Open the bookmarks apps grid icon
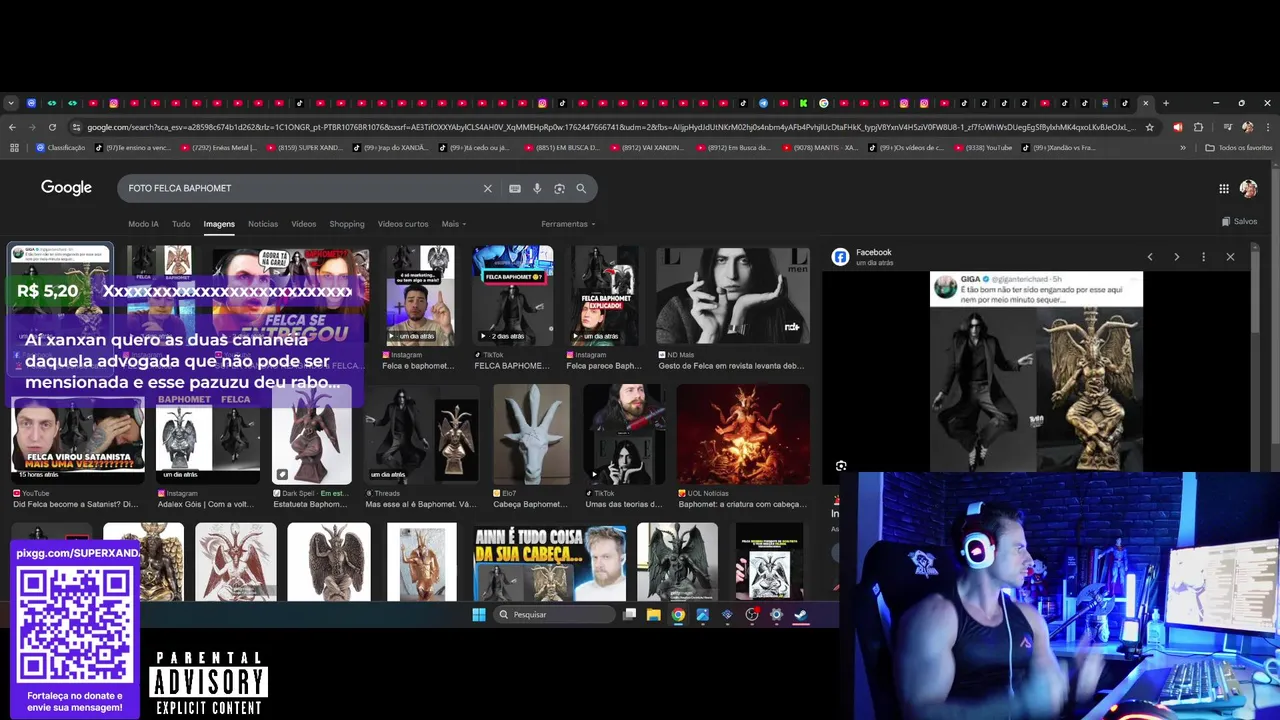 pyautogui.click(x=14, y=148)
